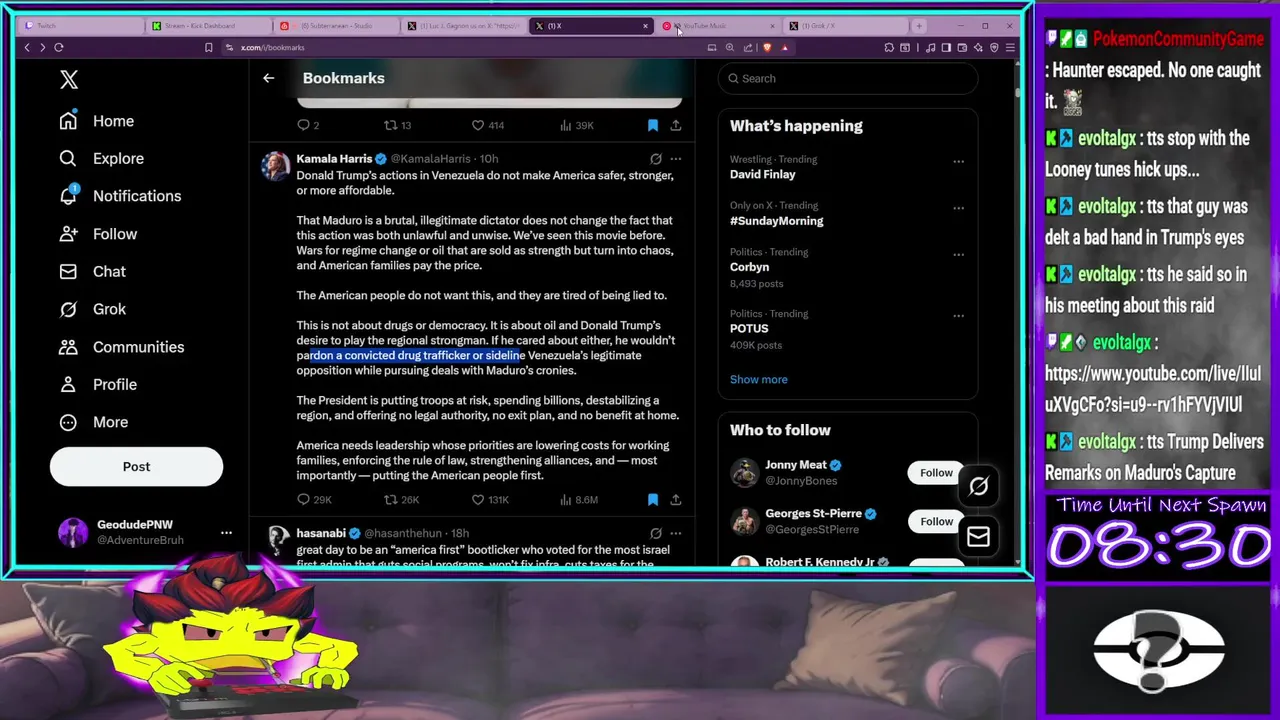Open more options for #SundayMorning trend
The height and width of the screenshot is (720, 1280).
pos(958,208)
